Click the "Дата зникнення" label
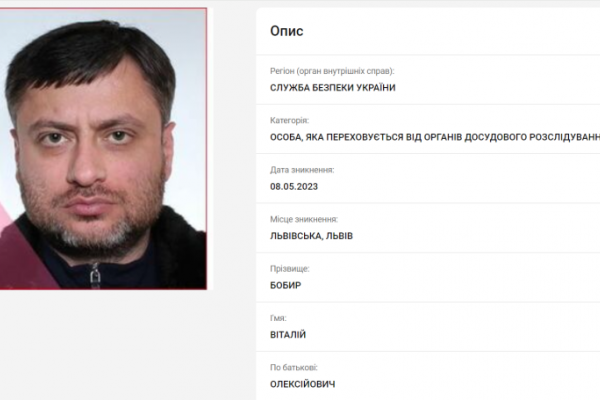Viewport: 600px width, 400px height. pyautogui.click(x=302, y=170)
